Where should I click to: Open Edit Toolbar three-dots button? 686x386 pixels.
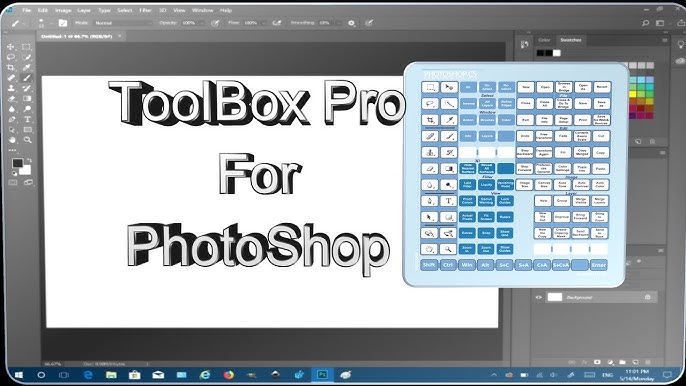(x=12, y=150)
